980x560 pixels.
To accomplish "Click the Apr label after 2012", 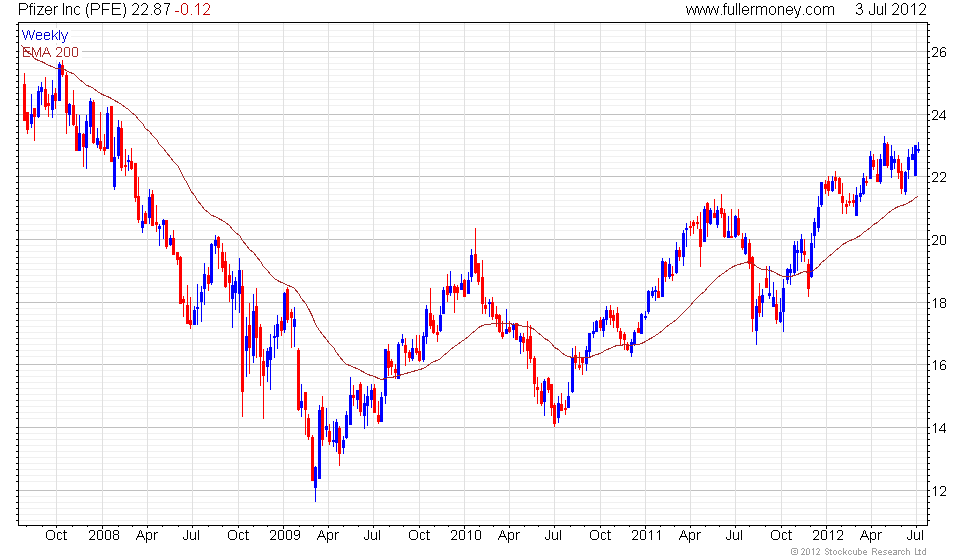I will click(x=871, y=535).
